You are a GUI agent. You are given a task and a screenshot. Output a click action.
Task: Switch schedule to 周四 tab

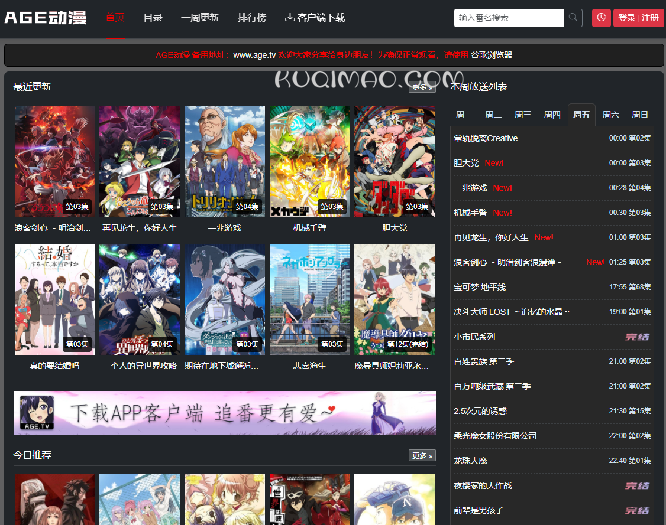[552, 115]
